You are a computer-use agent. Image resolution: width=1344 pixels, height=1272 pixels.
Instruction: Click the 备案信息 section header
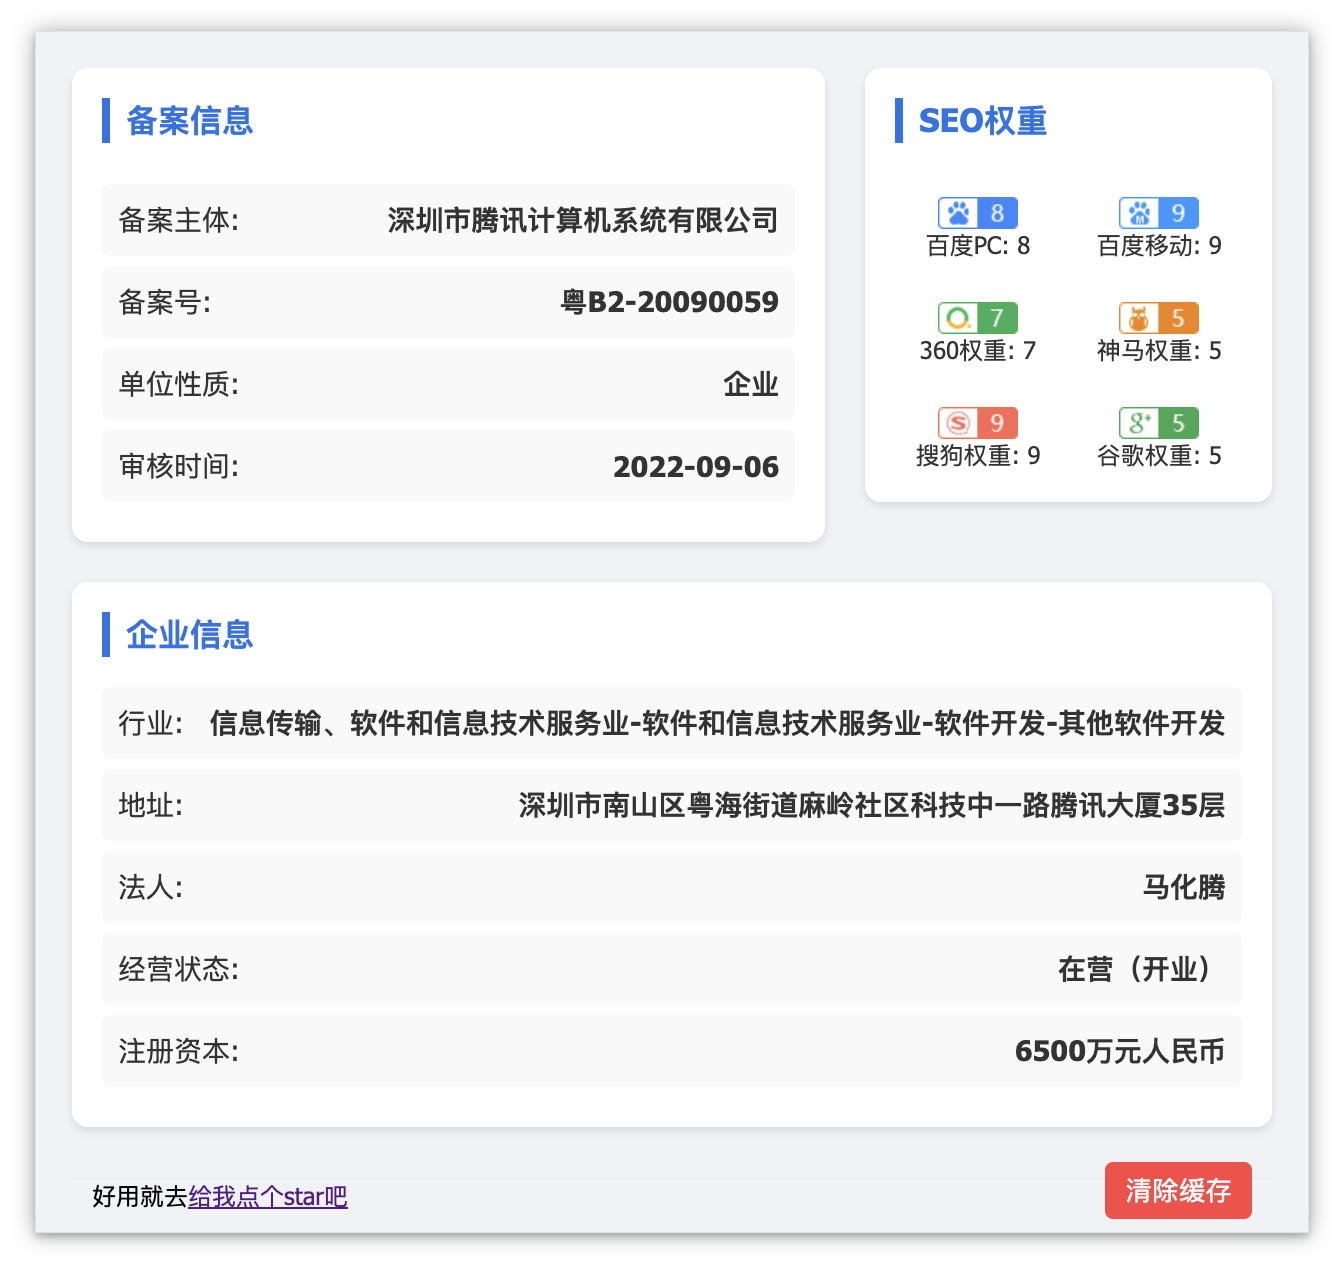pos(189,121)
